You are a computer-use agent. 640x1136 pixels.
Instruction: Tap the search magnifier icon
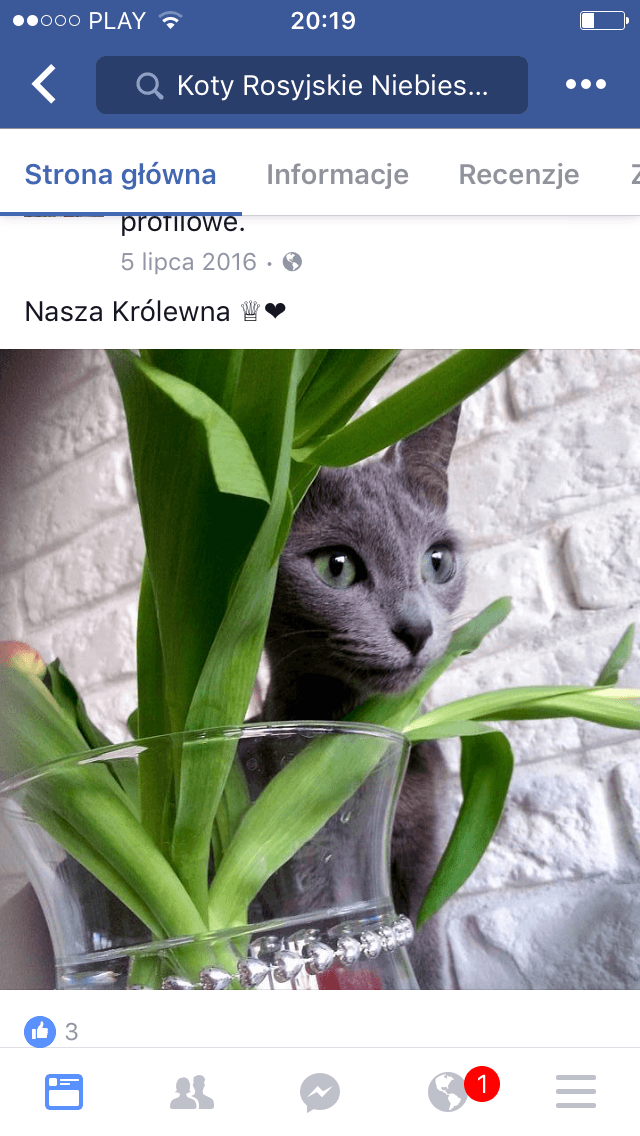149,85
